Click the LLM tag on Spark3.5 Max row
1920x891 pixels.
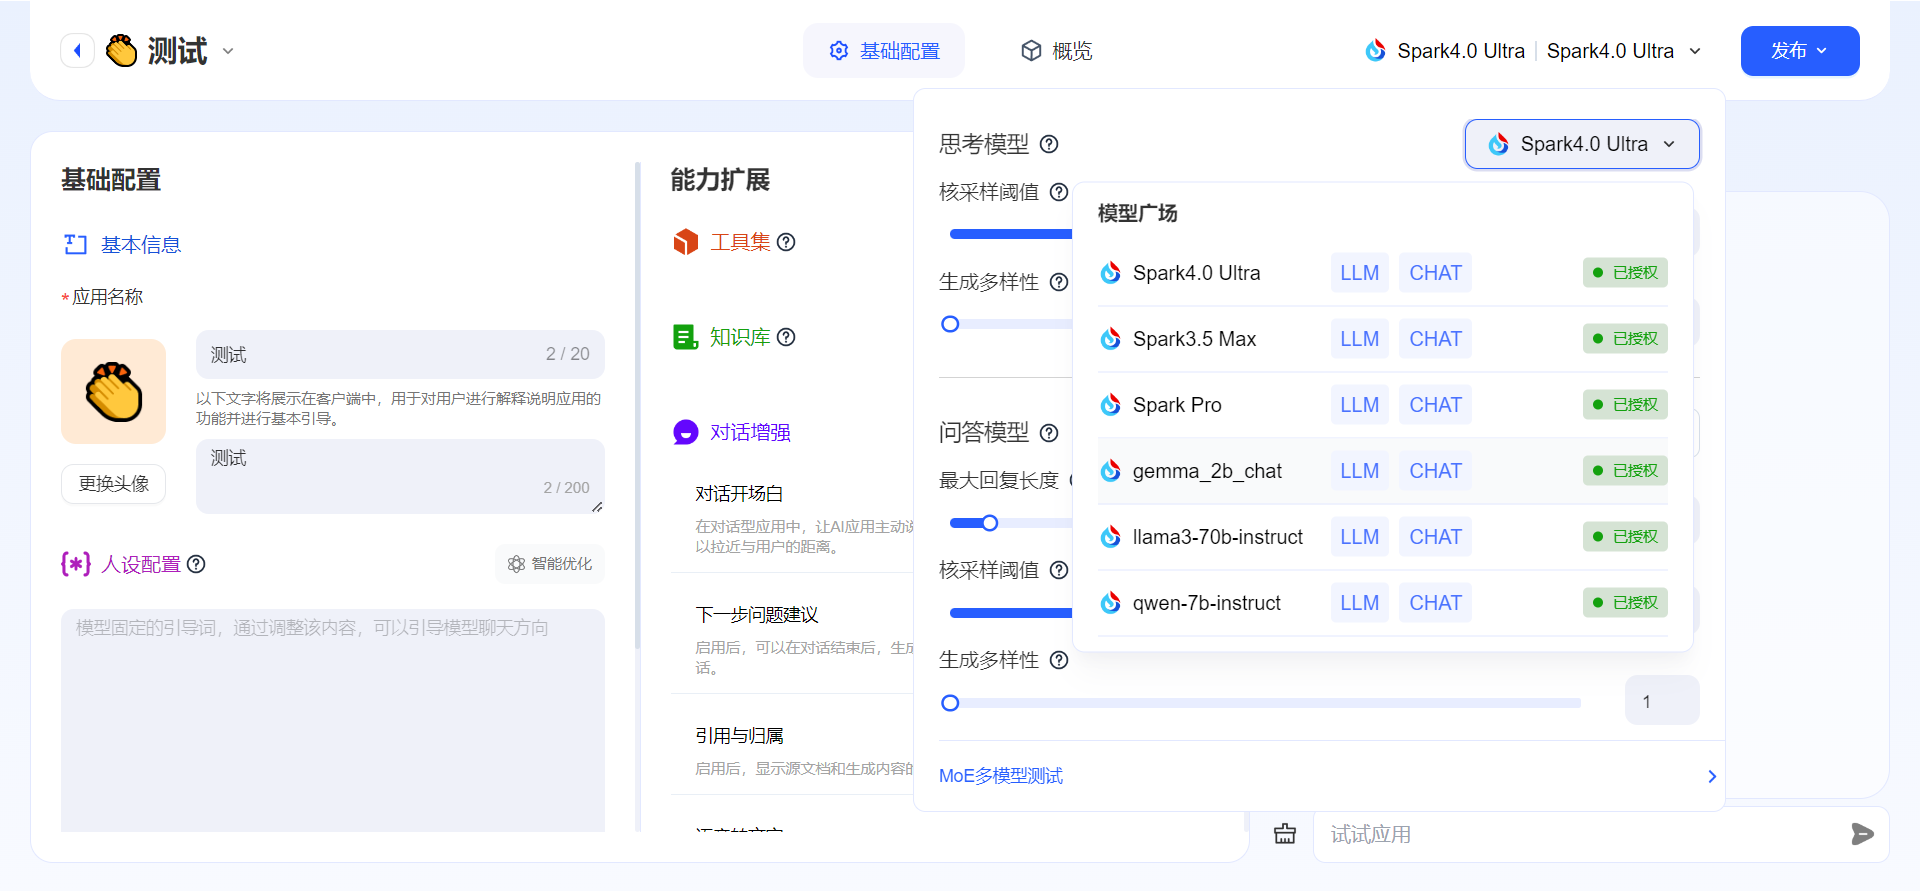coord(1359,339)
